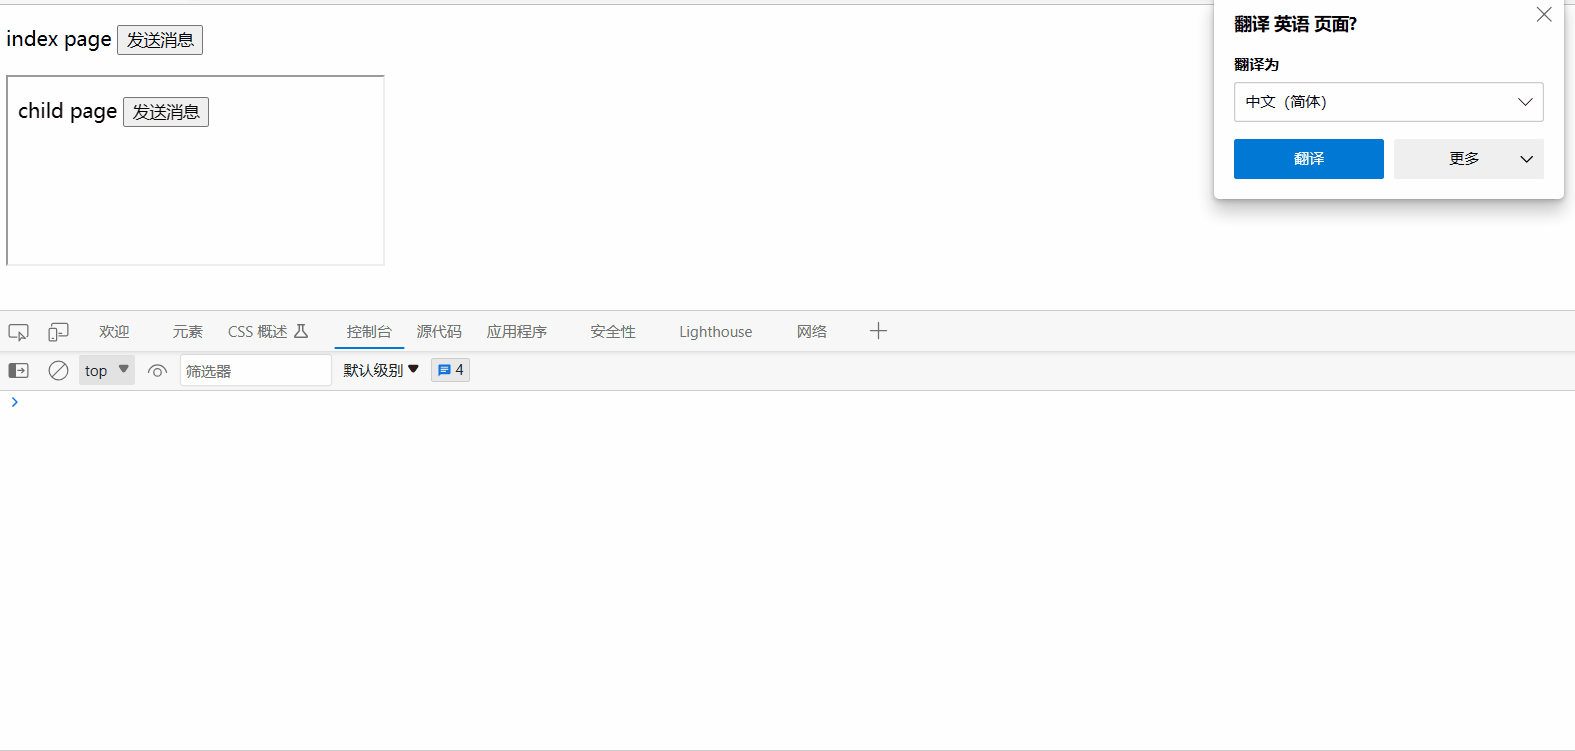Open the 网络 tab

[x=811, y=332]
